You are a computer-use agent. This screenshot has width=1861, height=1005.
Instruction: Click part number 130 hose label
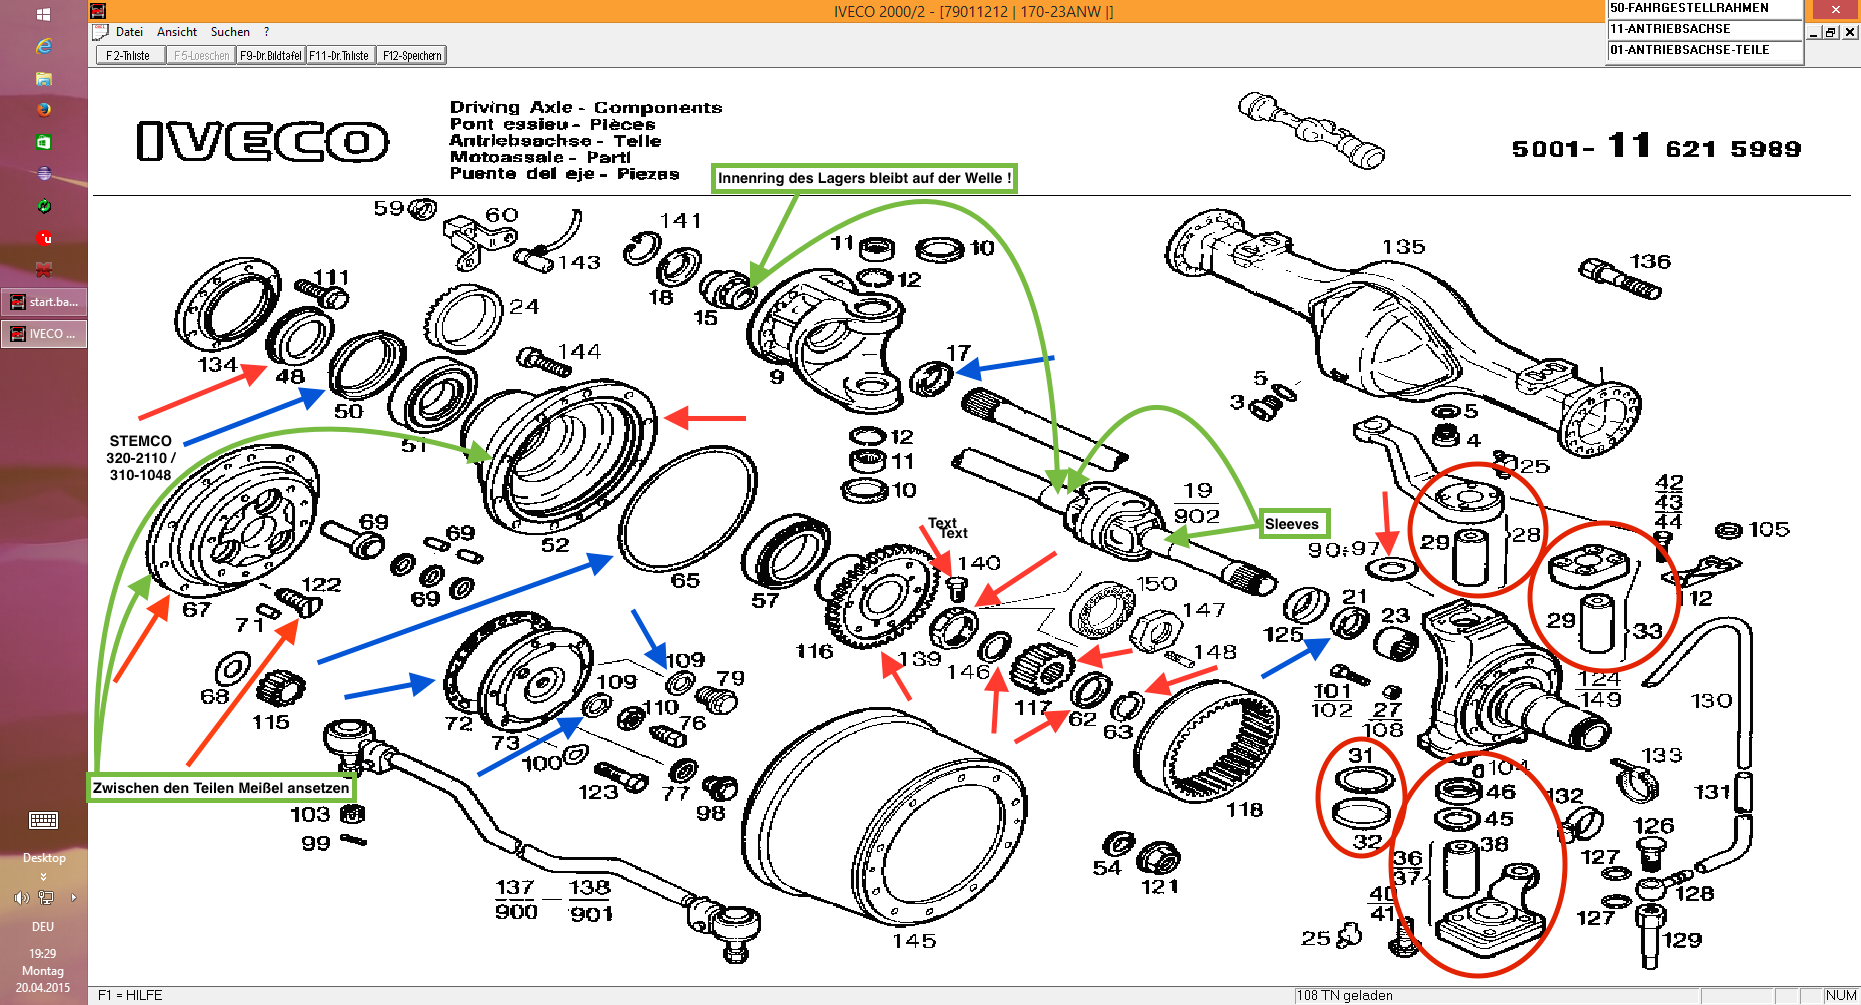(1711, 700)
